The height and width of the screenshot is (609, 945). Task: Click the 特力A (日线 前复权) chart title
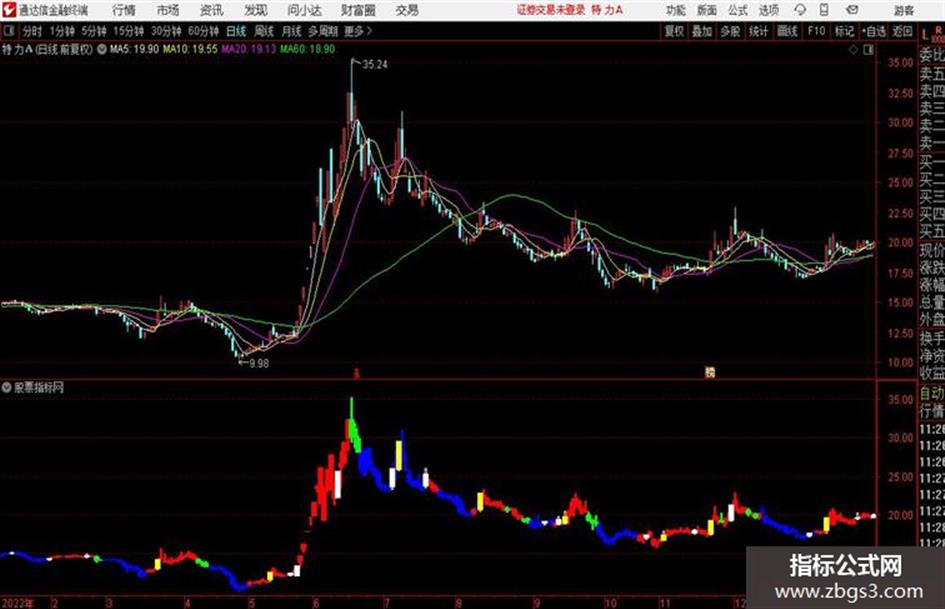click(x=48, y=49)
